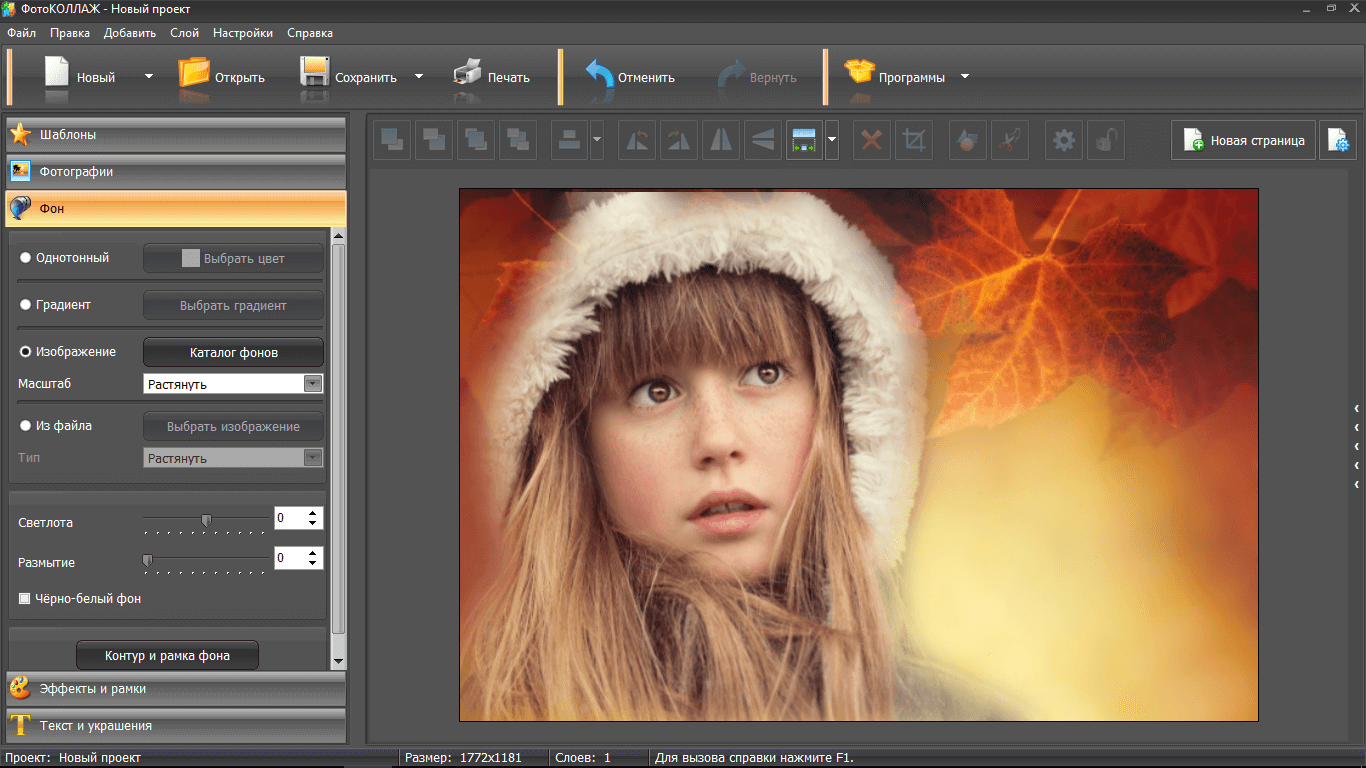
Task: Expand the Новый button dropdown arrow
Action: coord(149,76)
